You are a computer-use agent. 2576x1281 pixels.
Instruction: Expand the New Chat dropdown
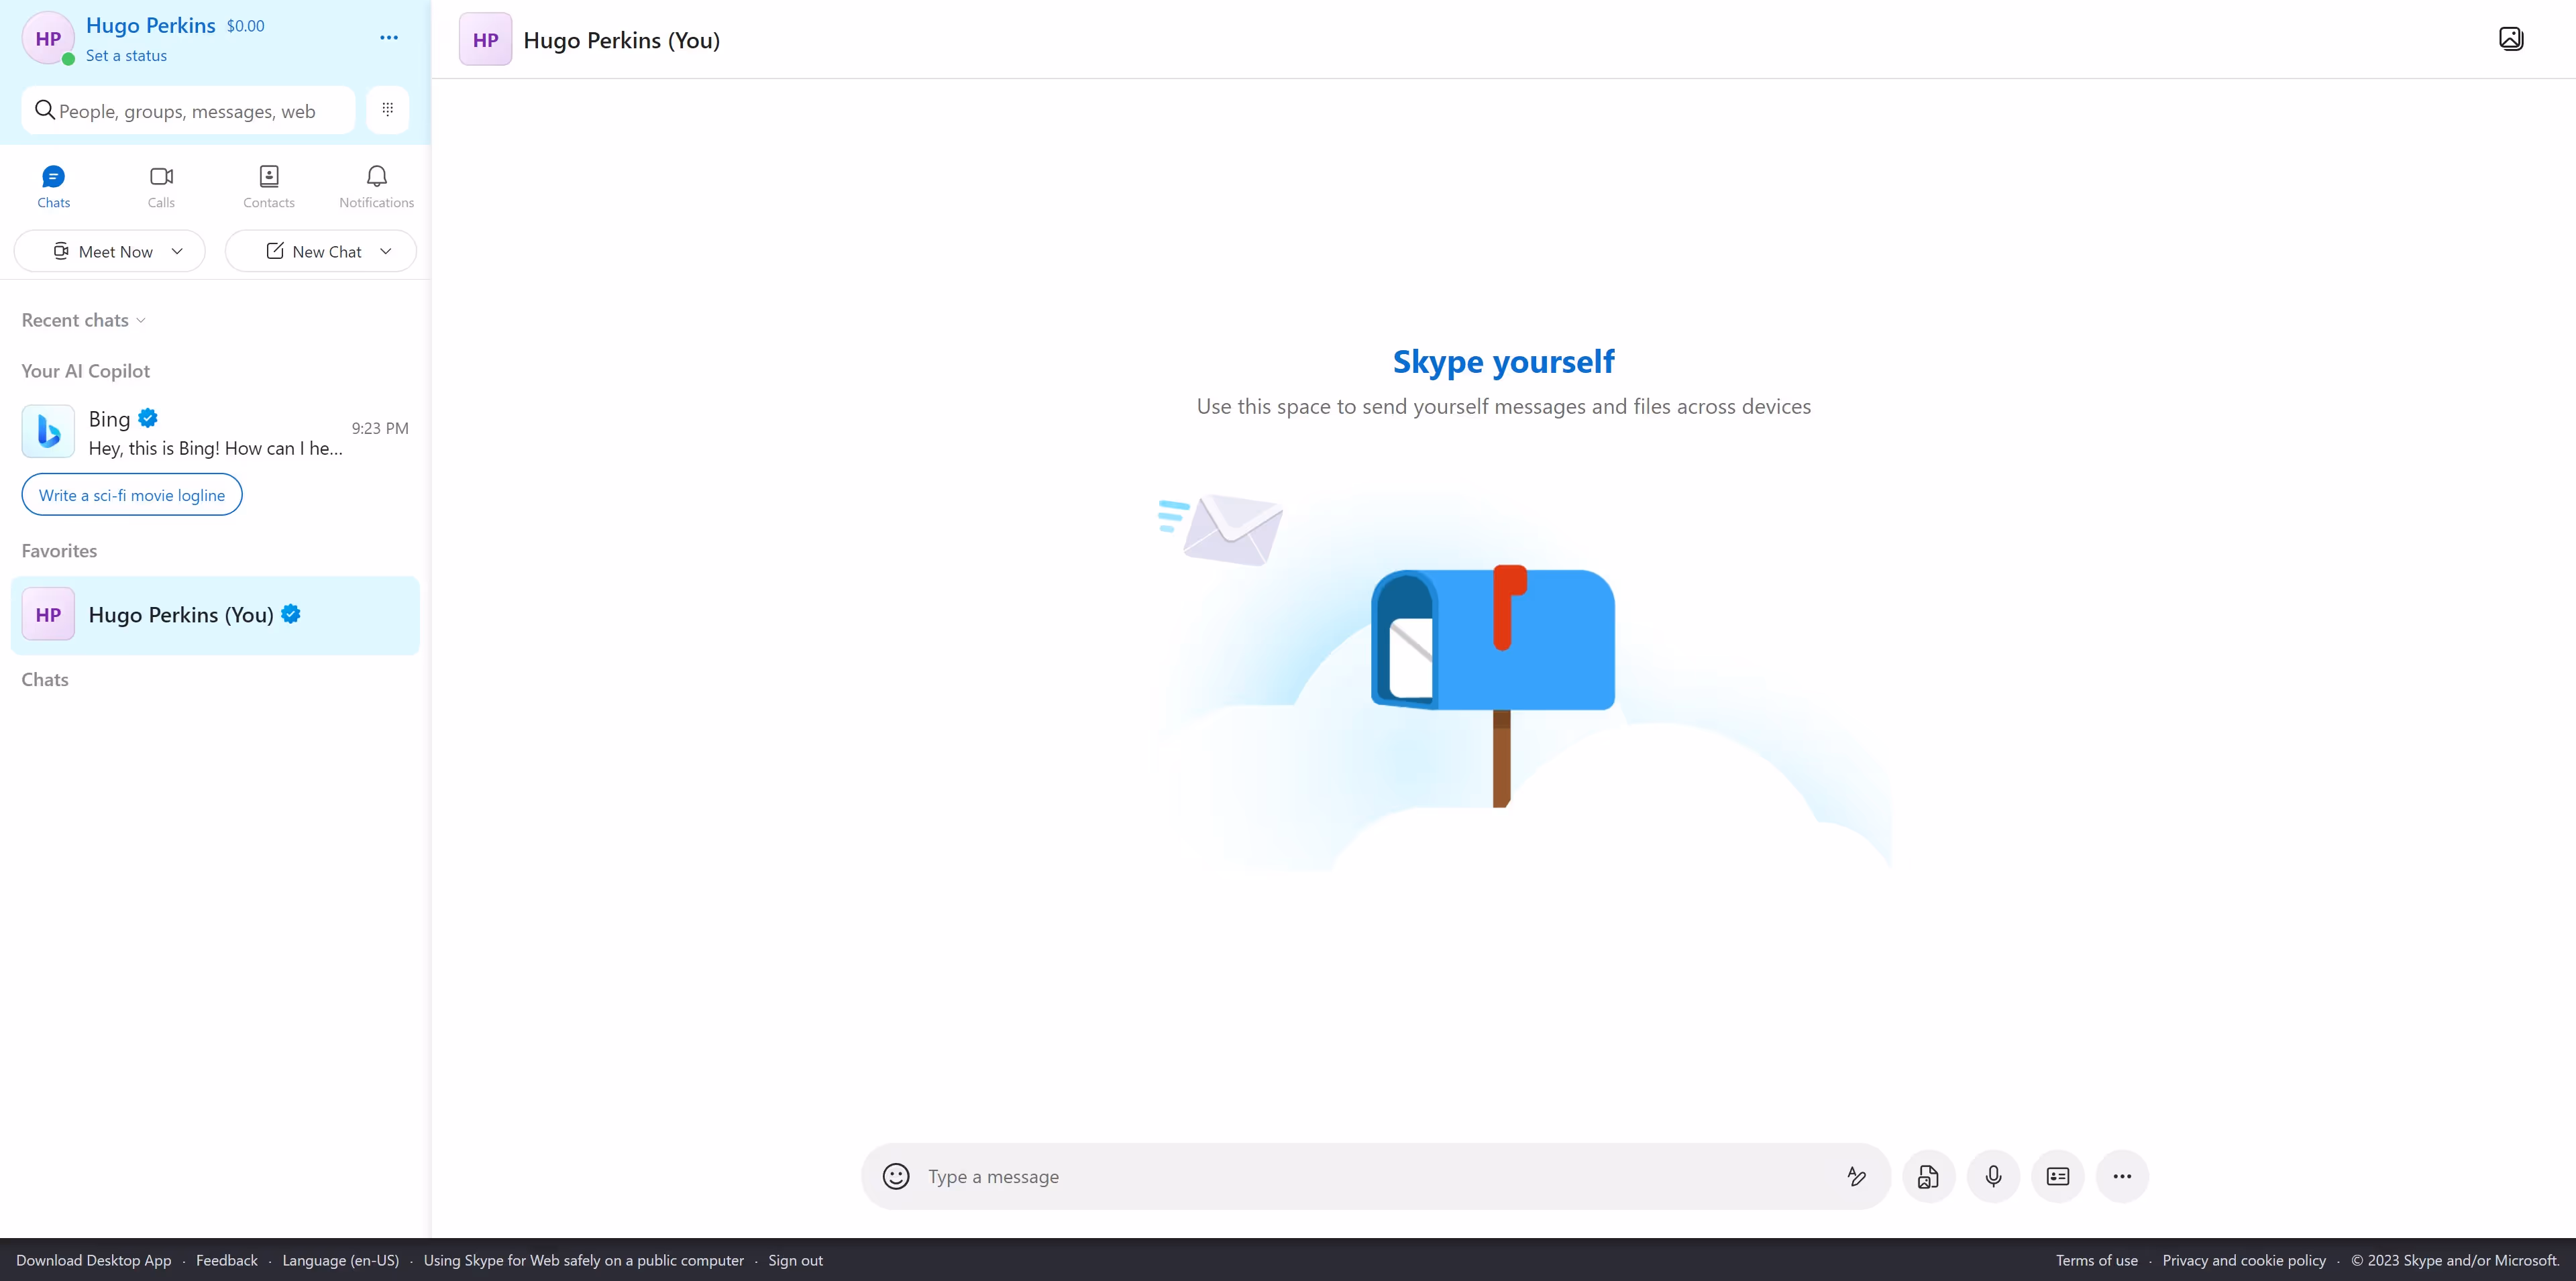tap(386, 251)
